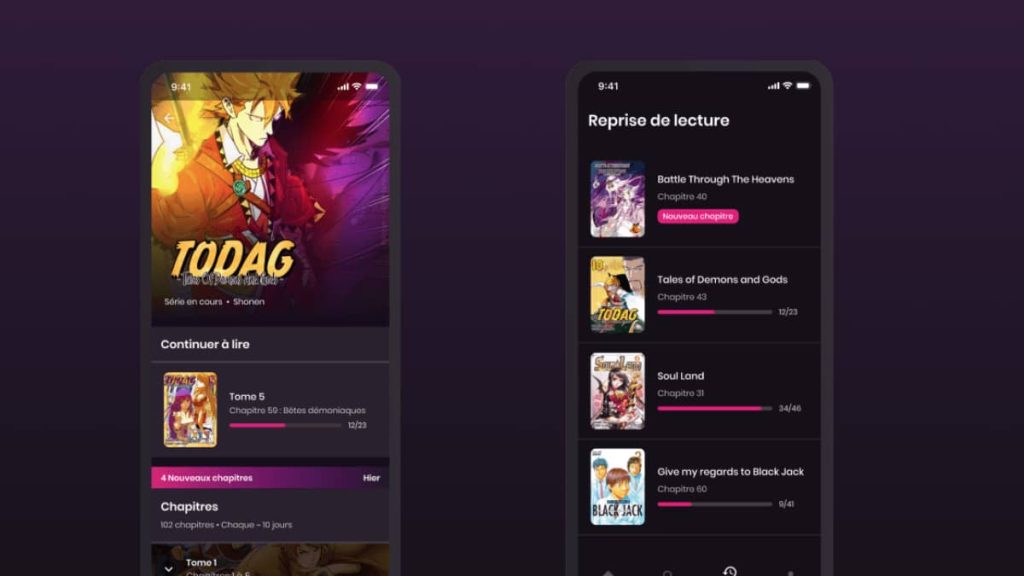Open the 4 Nouveaux chapitres banner
The image size is (1024, 576).
click(270, 478)
